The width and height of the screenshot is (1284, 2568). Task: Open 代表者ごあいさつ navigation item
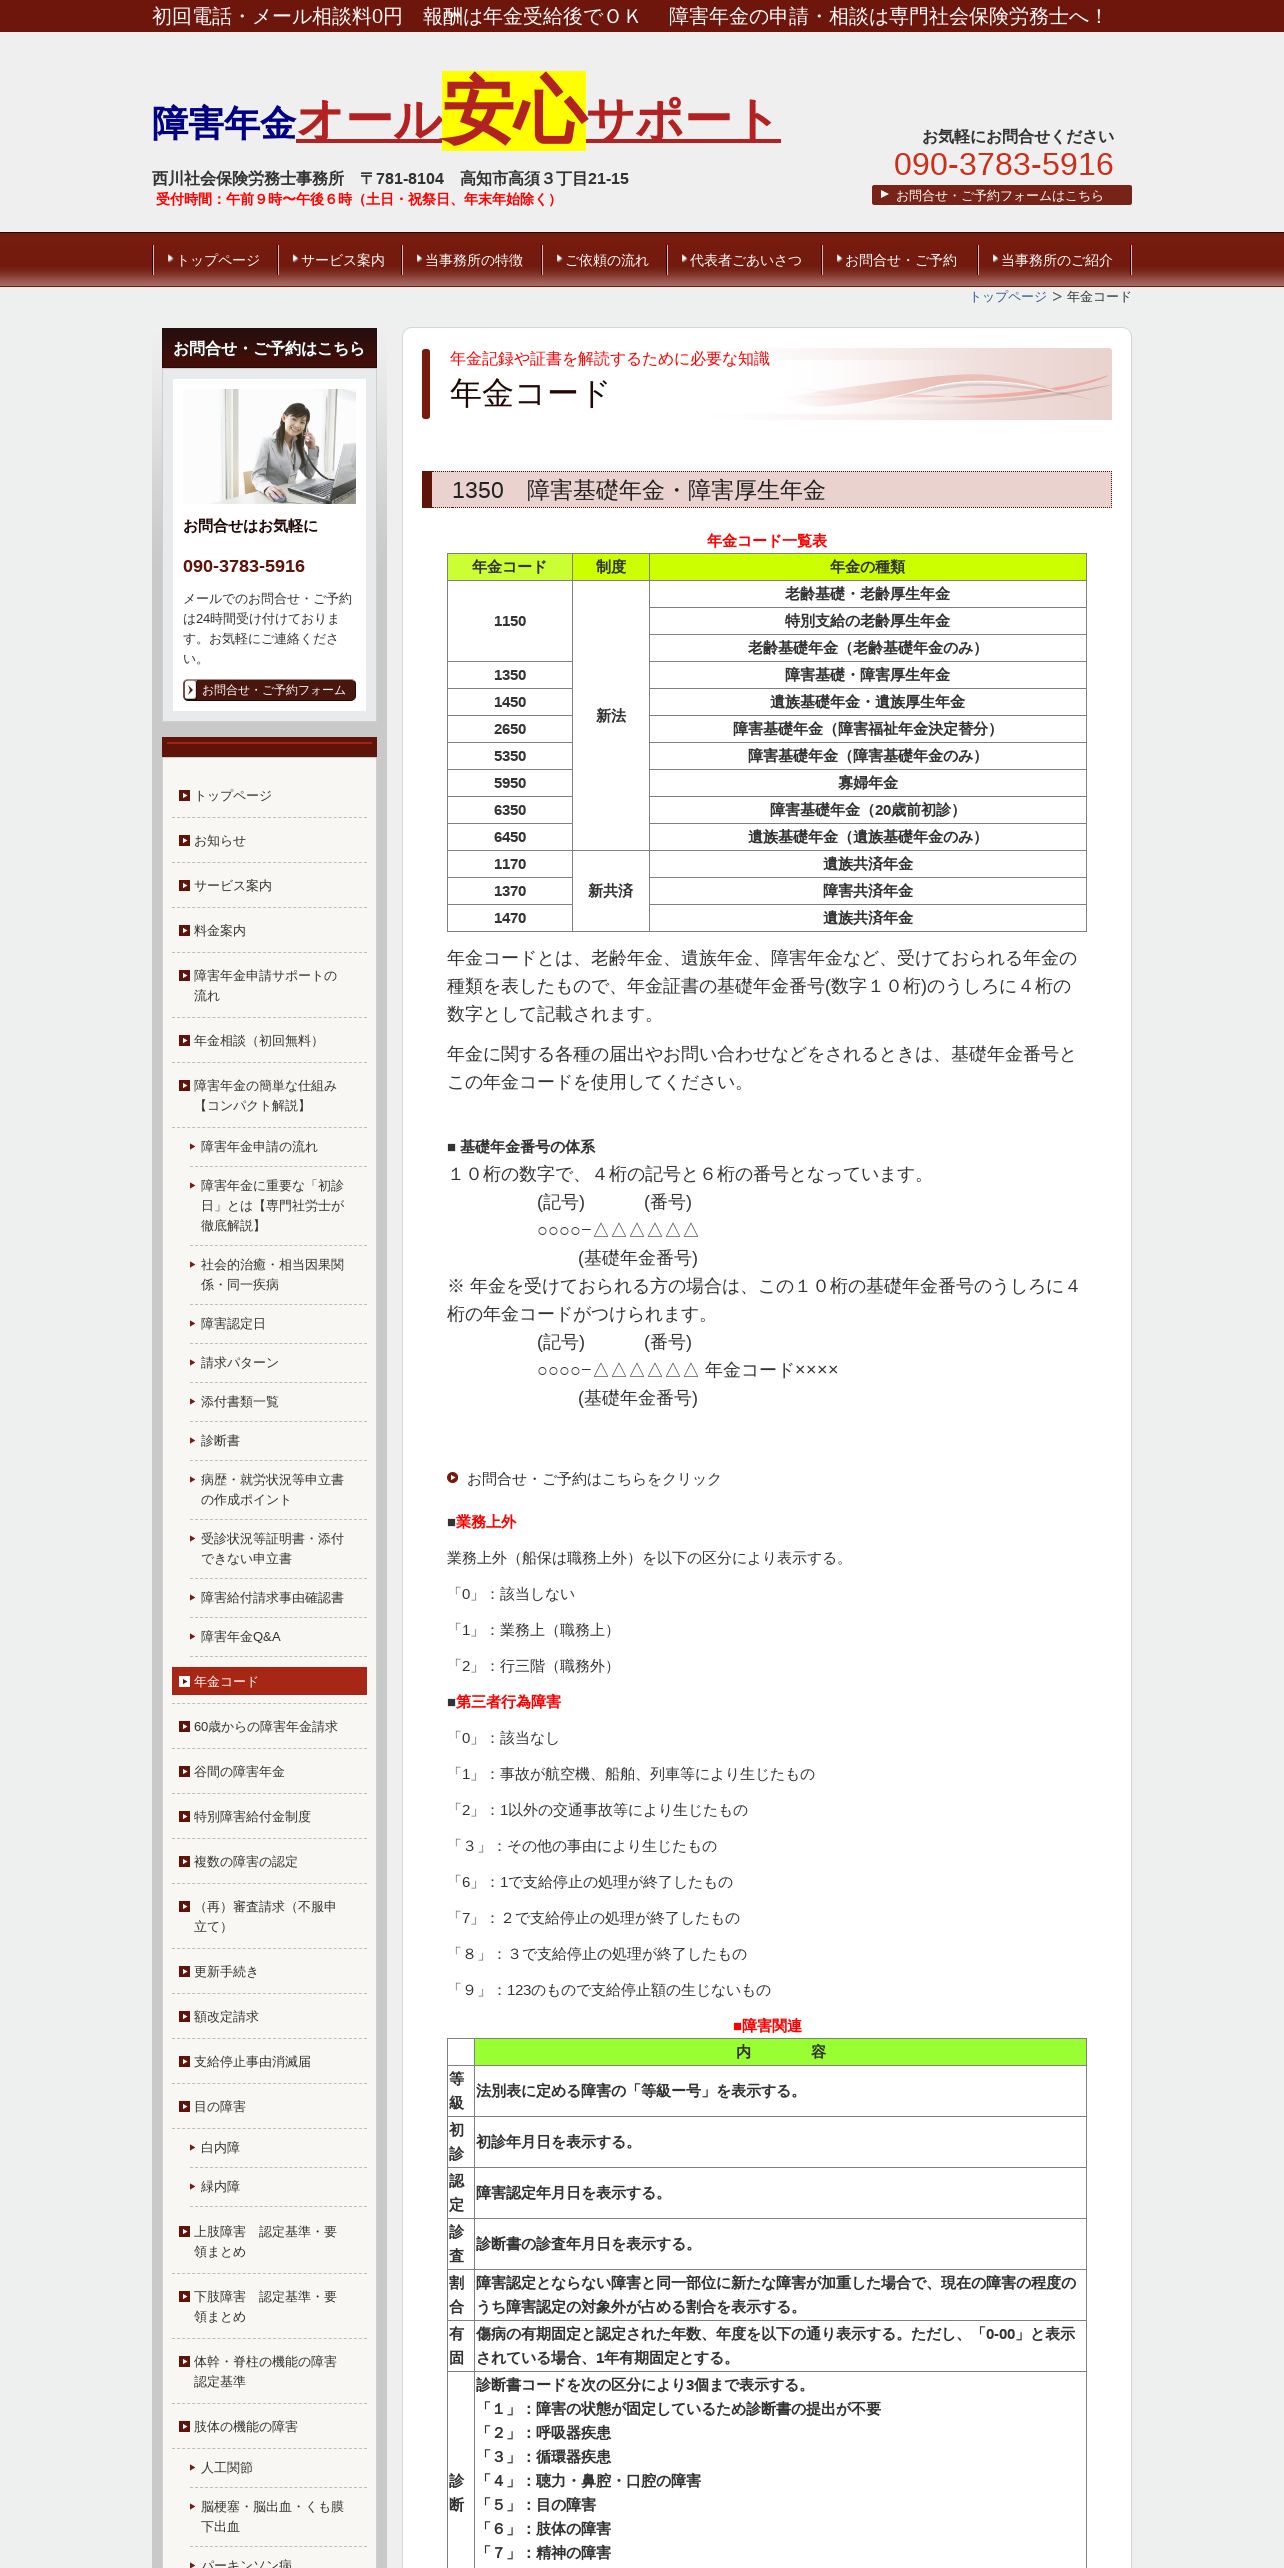tap(744, 260)
